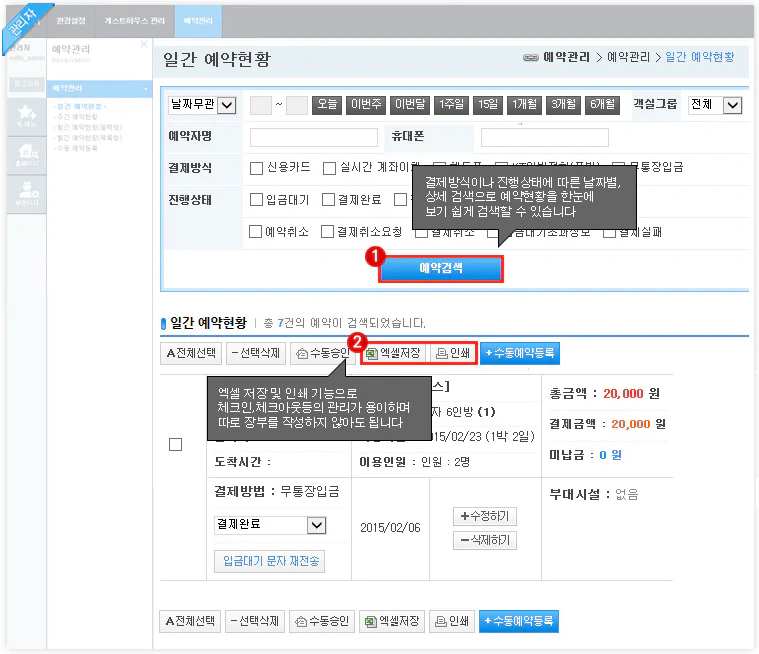759x654 pixels.
Task: Open the 결제완료 status dropdown in reservation row
Action: (x=270, y=525)
